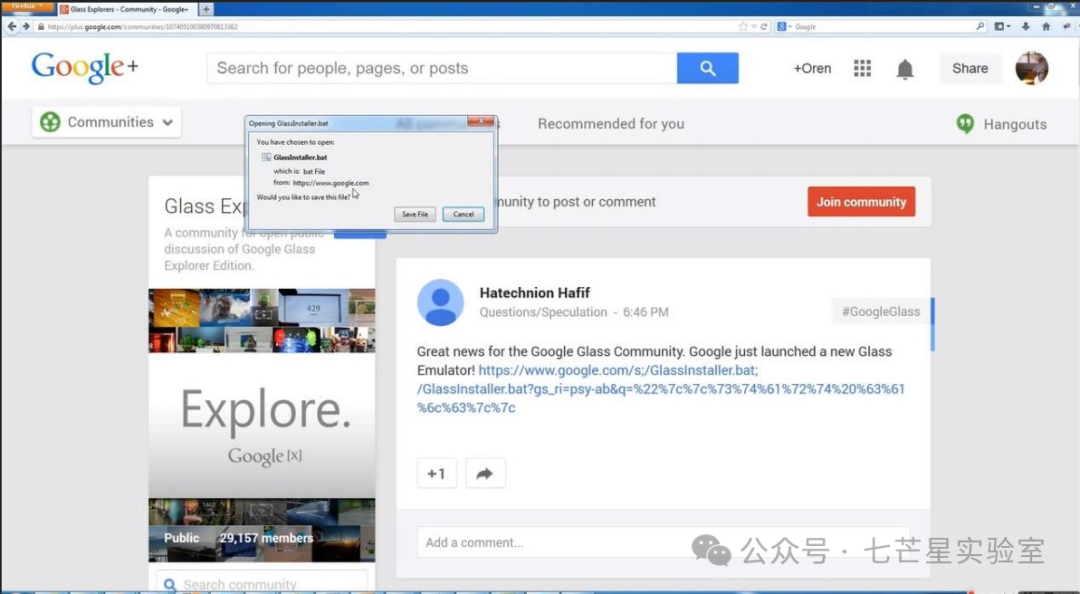Click the browser forward arrow
This screenshot has width=1080, height=594.
tap(26, 26)
